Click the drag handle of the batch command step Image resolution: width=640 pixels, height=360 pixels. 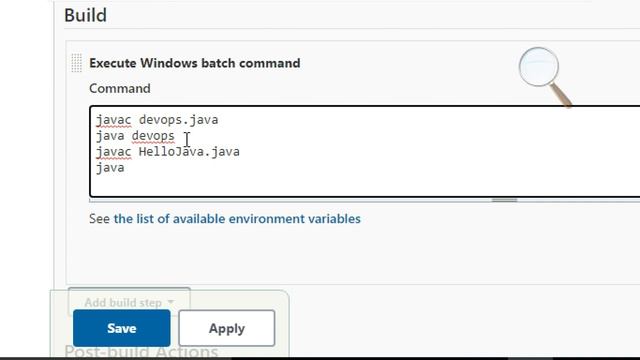(76, 63)
